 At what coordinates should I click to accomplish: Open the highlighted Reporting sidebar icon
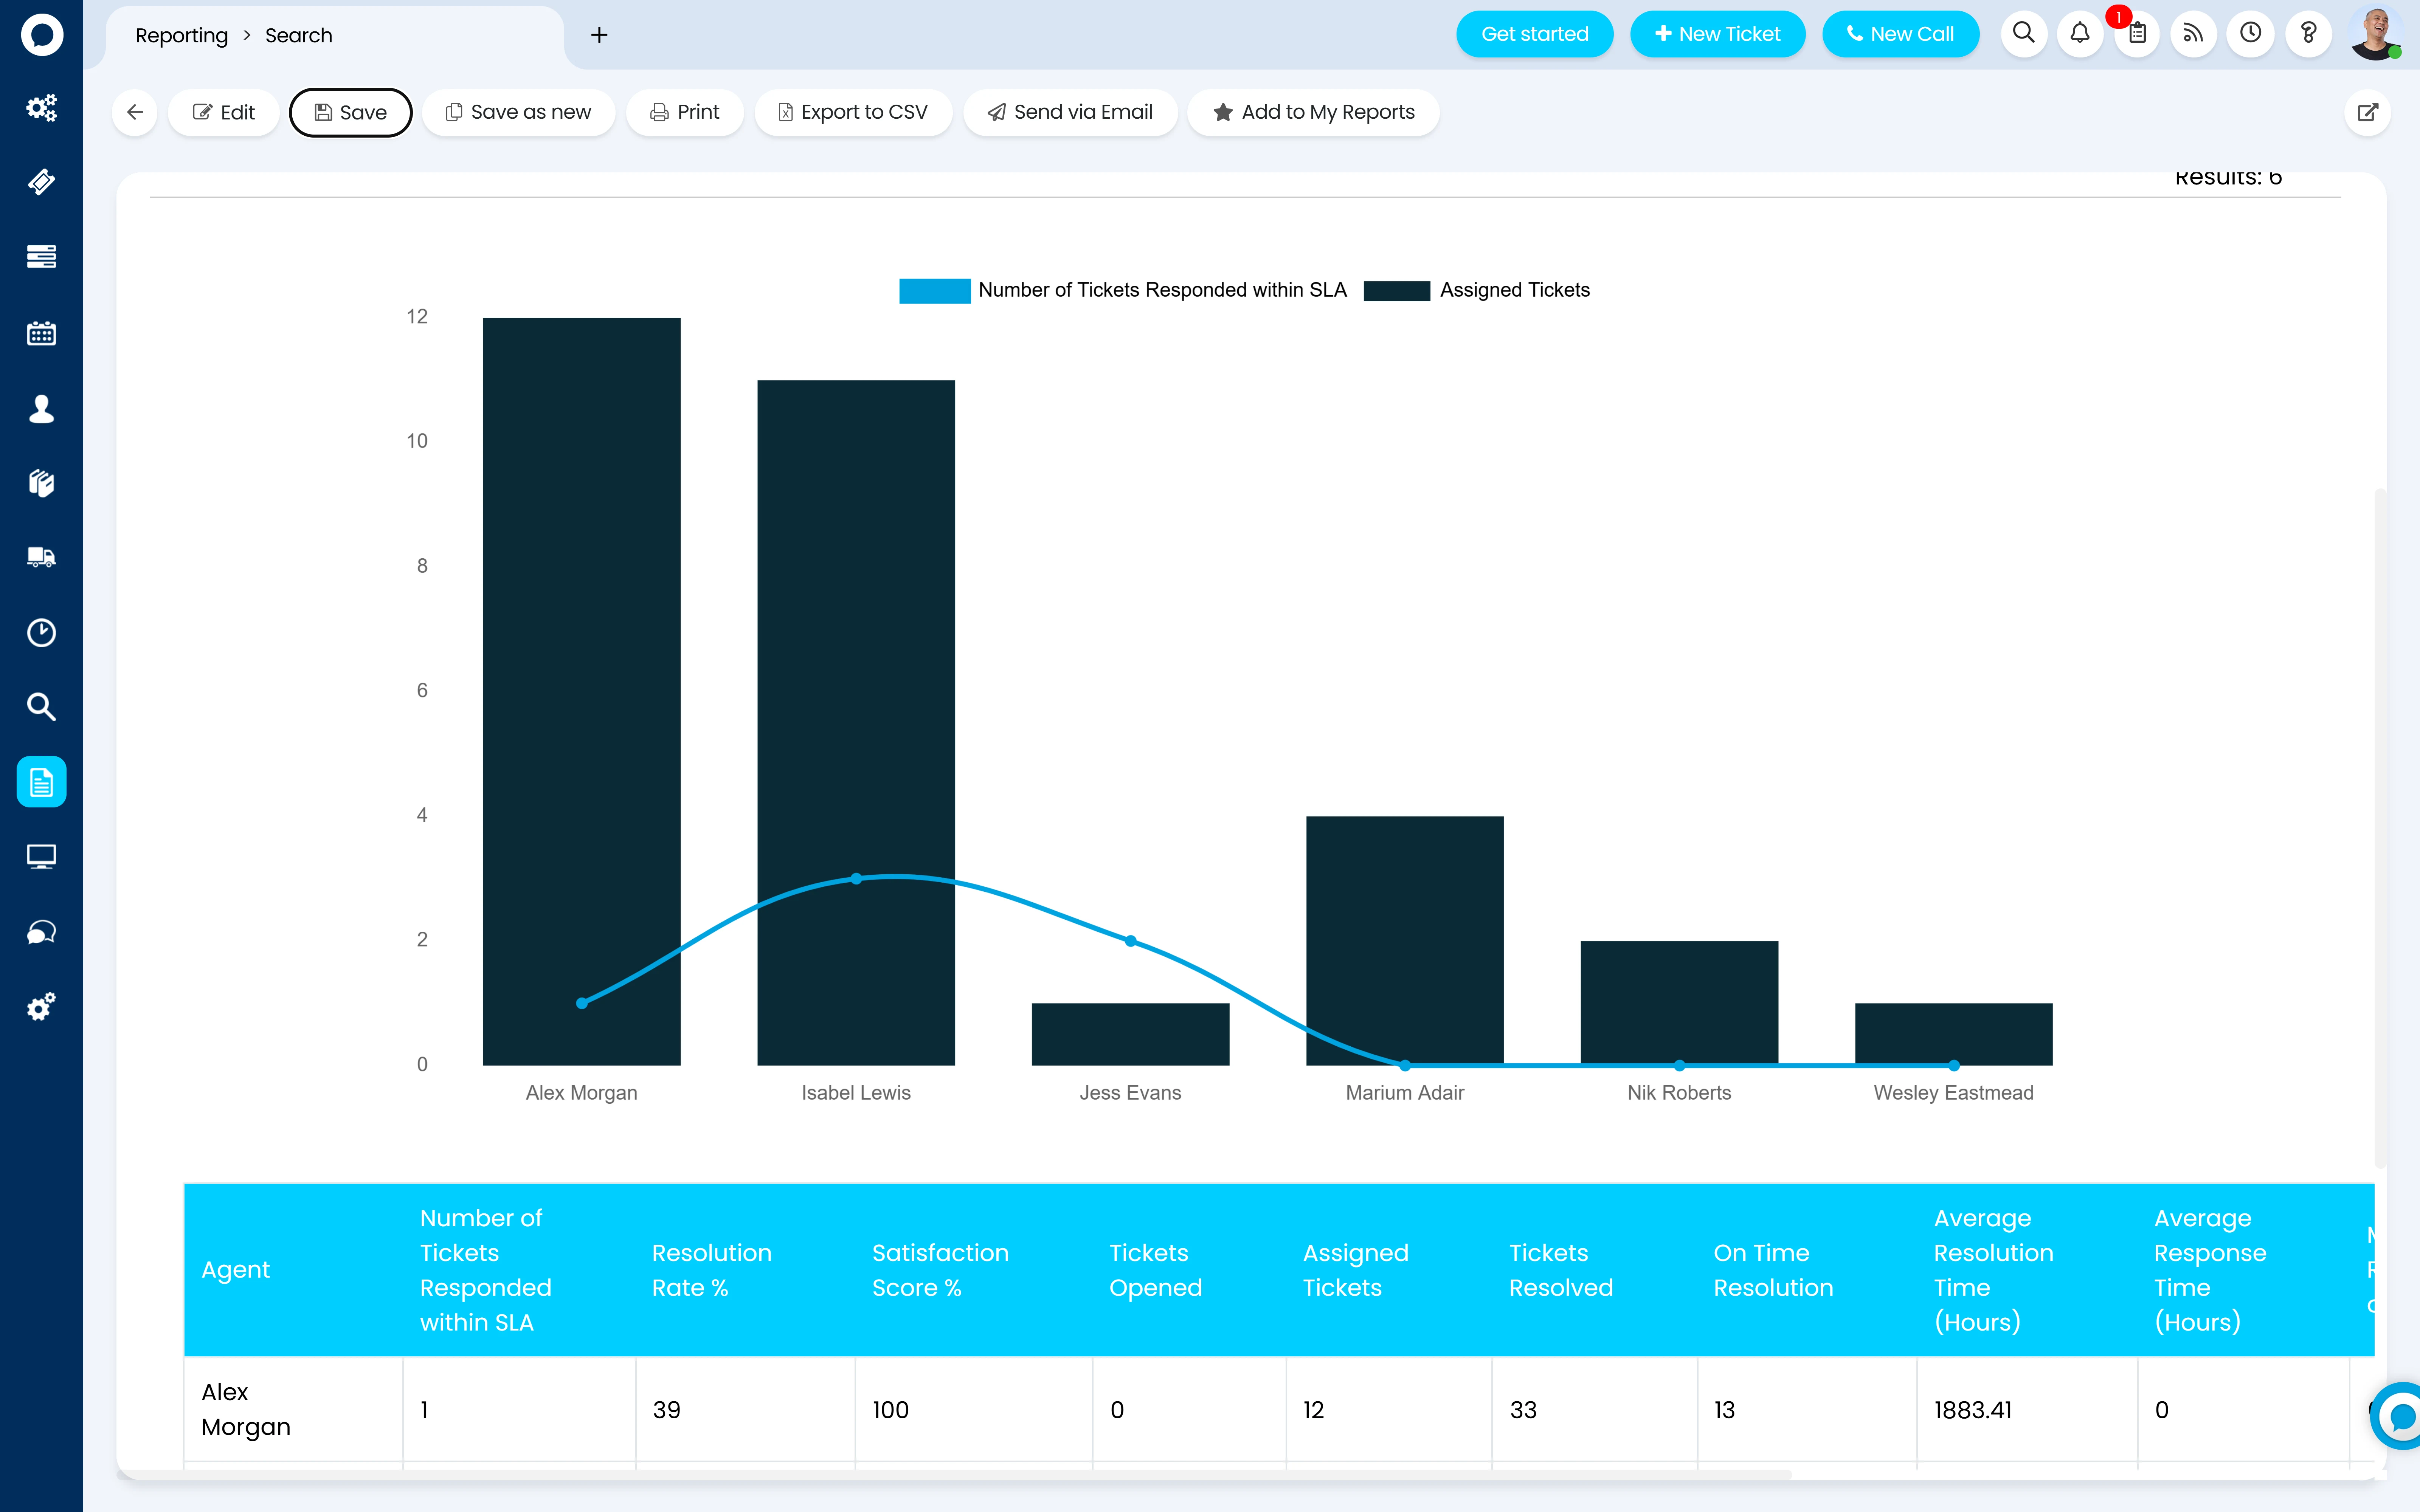41,782
